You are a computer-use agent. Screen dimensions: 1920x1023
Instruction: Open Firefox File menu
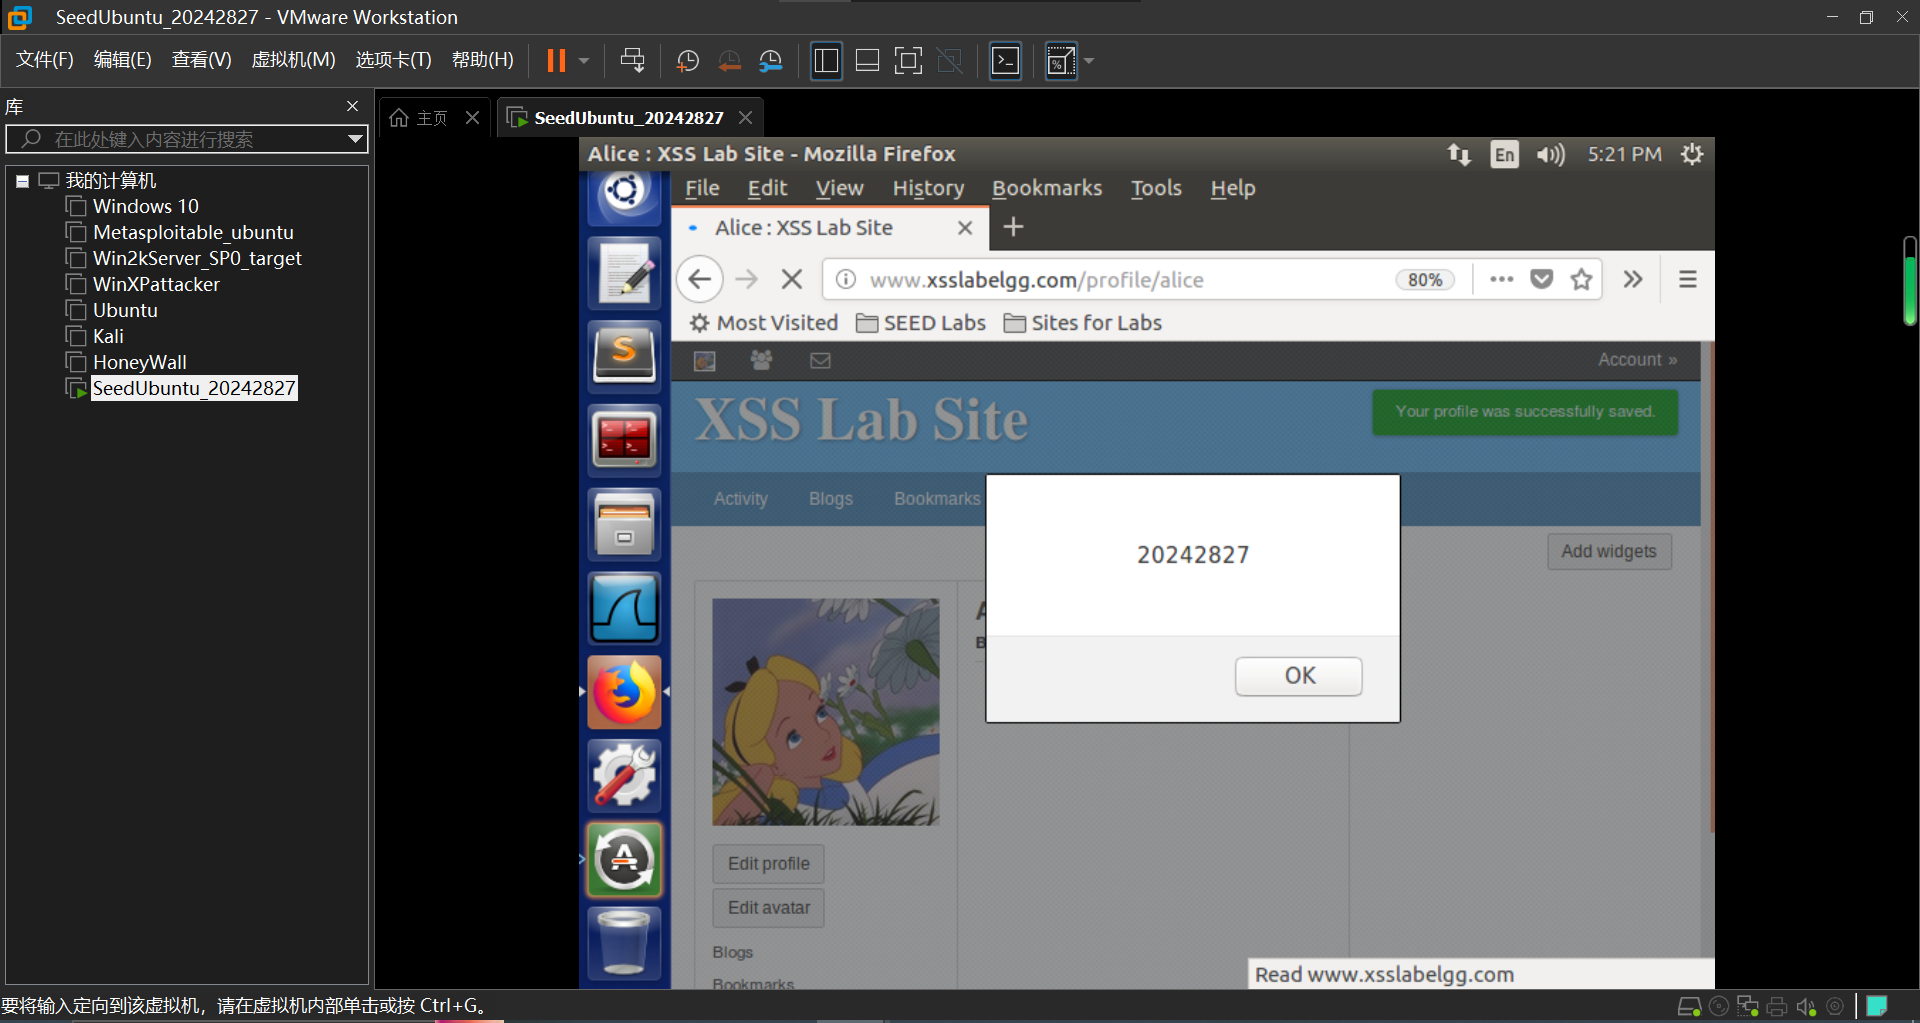[x=702, y=188]
